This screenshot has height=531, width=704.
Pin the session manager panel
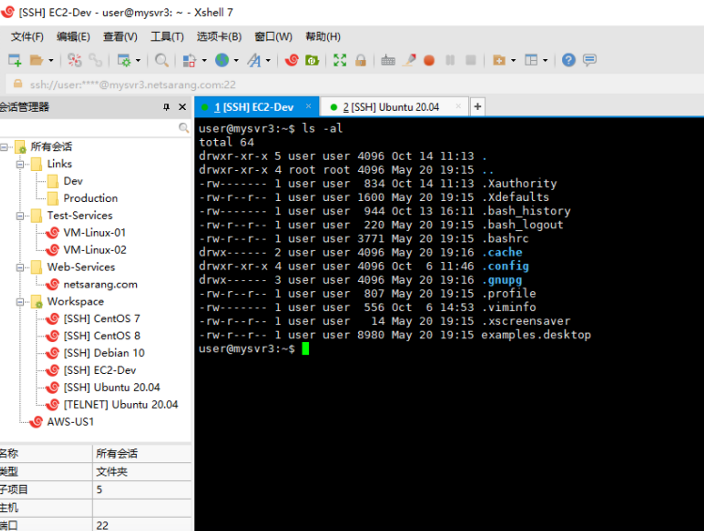(x=166, y=107)
